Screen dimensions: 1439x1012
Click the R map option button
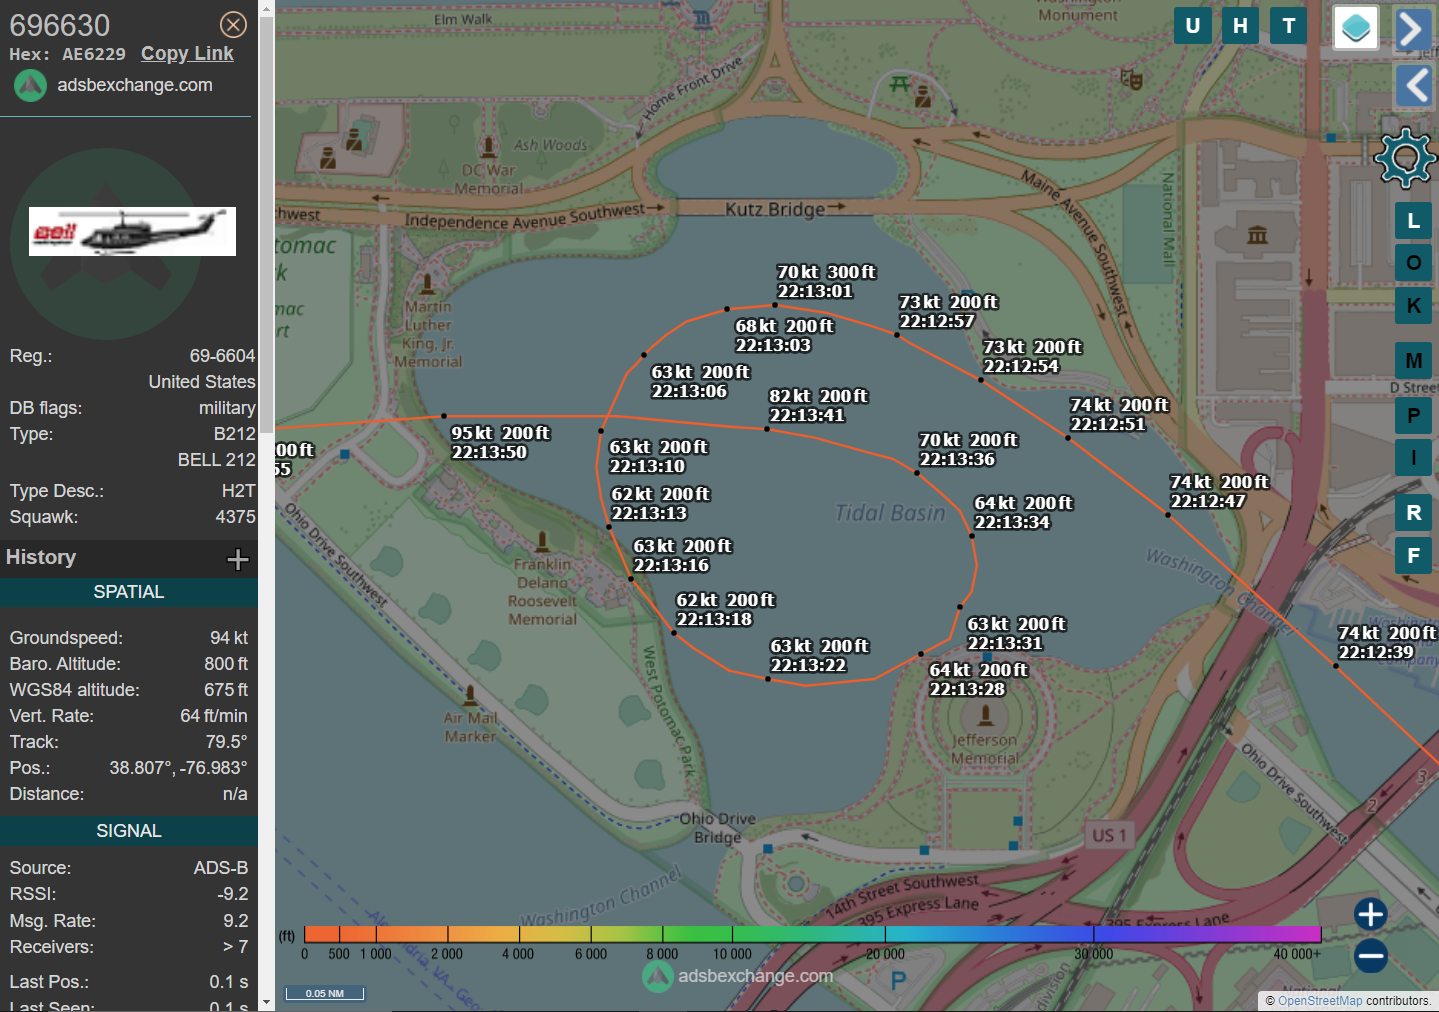1413,513
